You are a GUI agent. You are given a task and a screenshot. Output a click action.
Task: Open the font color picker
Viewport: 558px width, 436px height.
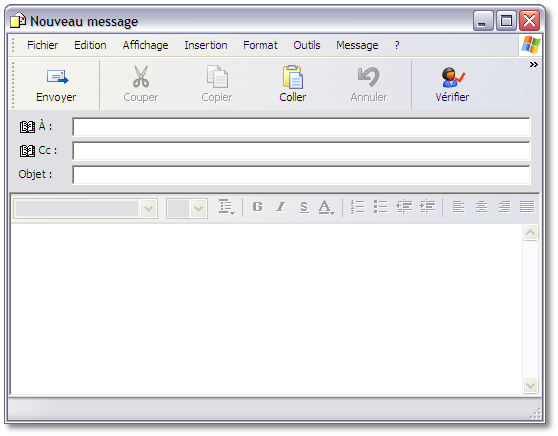(326, 207)
